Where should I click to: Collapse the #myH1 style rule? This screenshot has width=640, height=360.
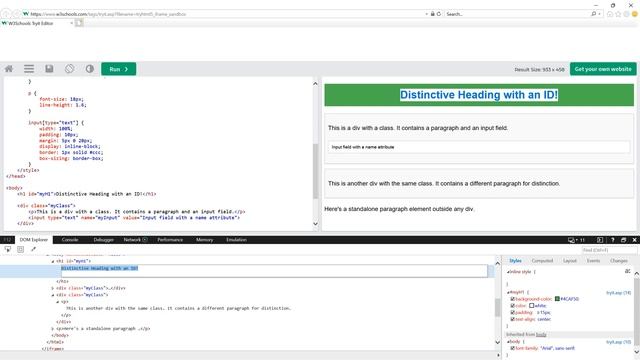(x=508, y=292)
